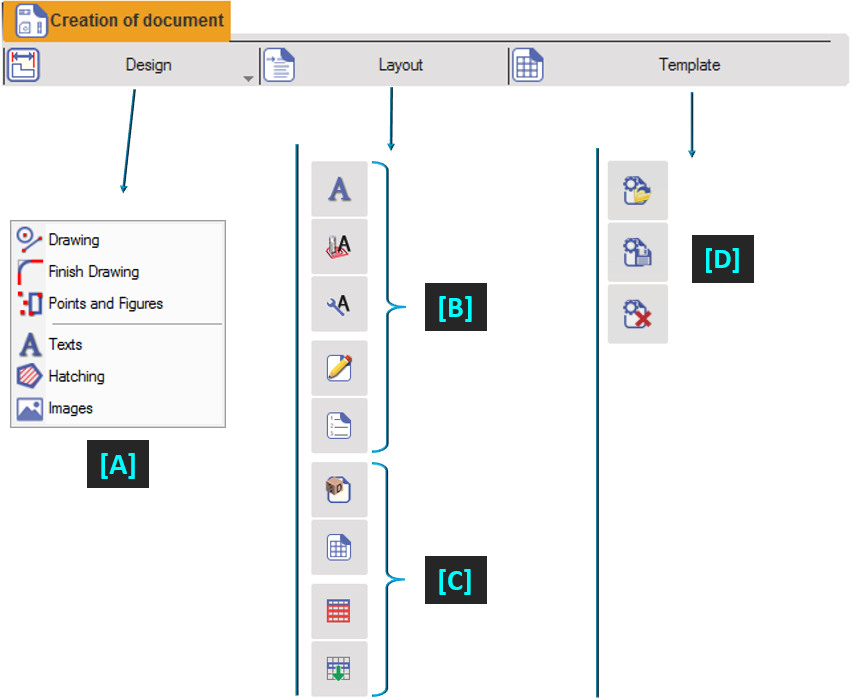This screenshot has width=852, height=699.
Task: Click the template gear with red X icon
Action: click(x=637, y=315)
